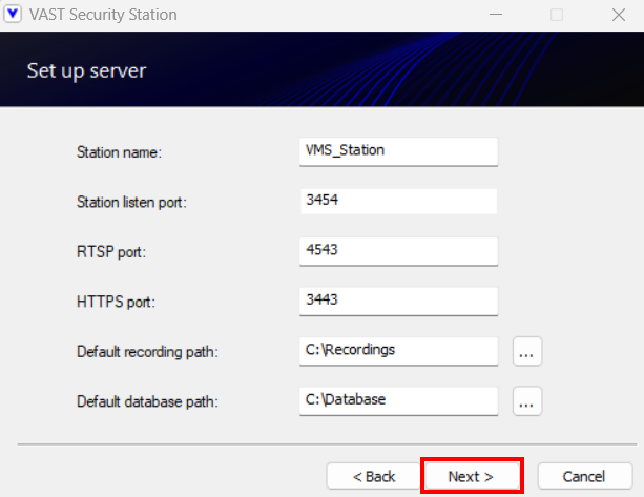Browse for the default recording path

[x=527, y=352]
